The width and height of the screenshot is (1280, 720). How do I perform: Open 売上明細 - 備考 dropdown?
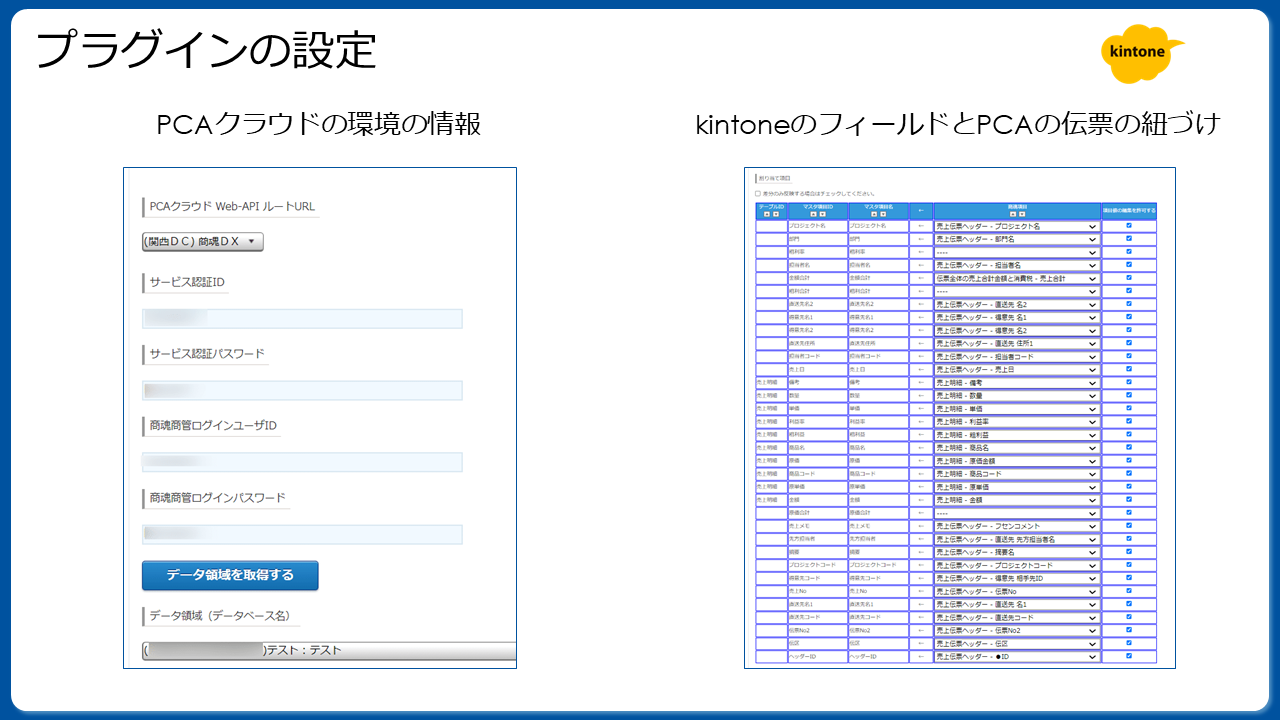pos(1017,382)
